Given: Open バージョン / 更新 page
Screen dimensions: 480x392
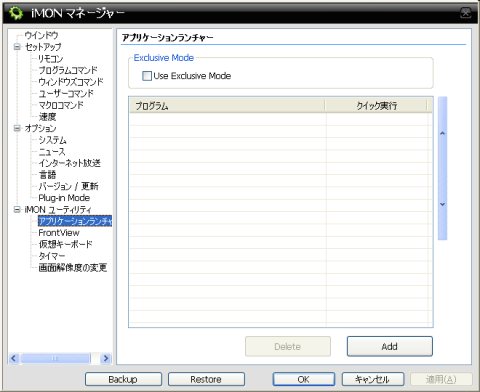Looking at the screenshot, I should (68, 186).
